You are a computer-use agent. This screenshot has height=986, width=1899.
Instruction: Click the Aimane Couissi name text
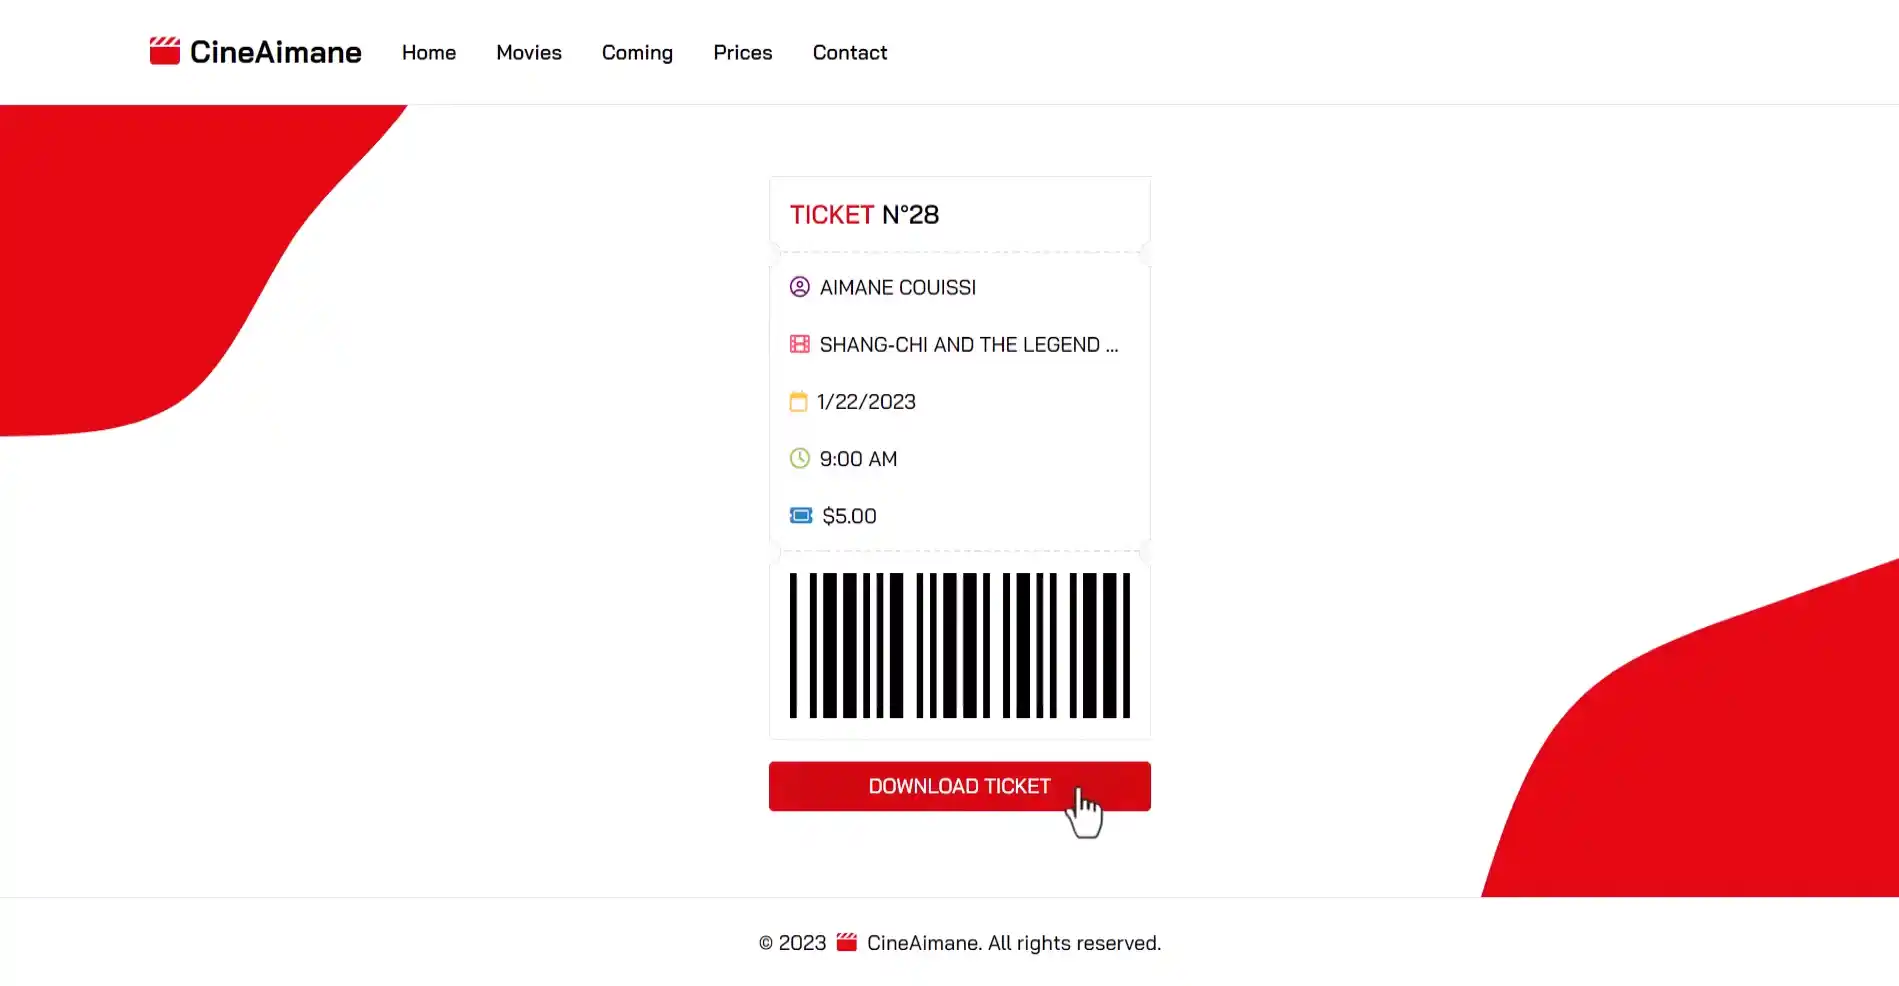pos(898,287)
